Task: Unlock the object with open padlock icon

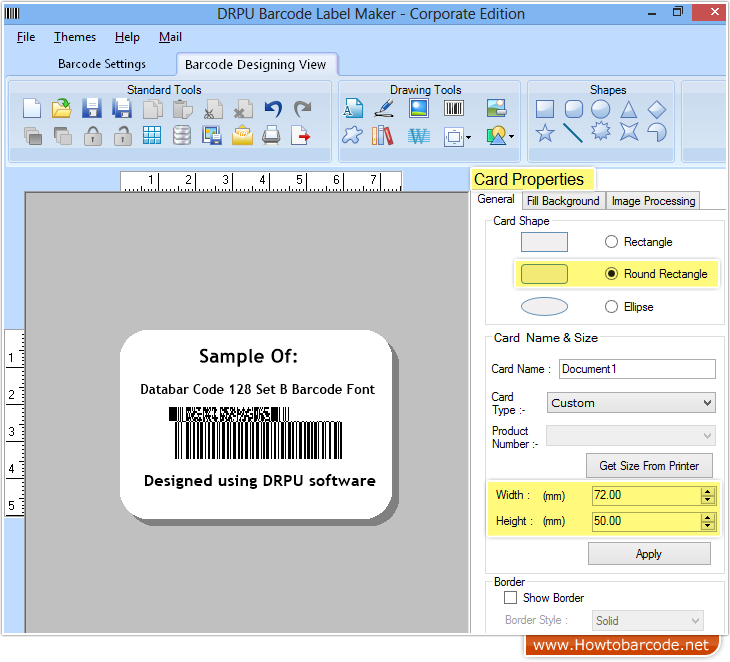Action: 123,136
